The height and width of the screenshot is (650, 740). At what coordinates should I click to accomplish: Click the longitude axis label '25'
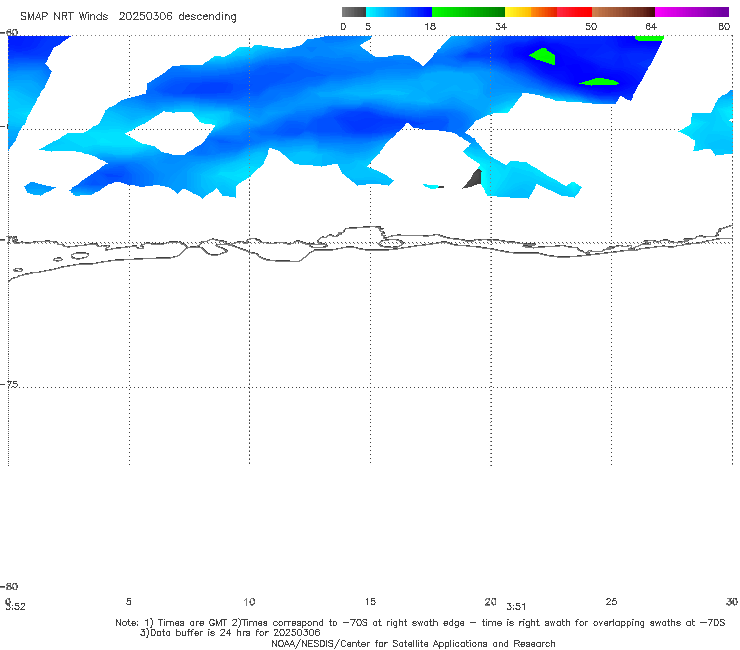(x=611, y=601)
